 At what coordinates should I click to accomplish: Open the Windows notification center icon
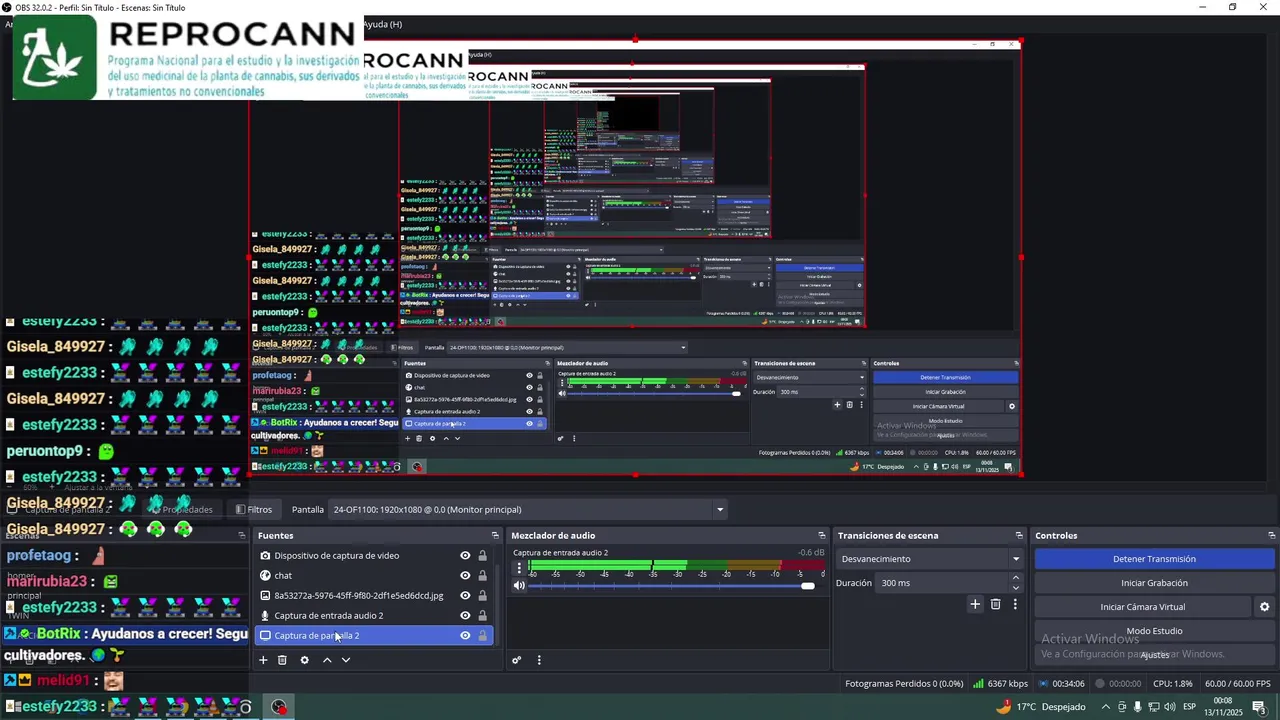1259,707
